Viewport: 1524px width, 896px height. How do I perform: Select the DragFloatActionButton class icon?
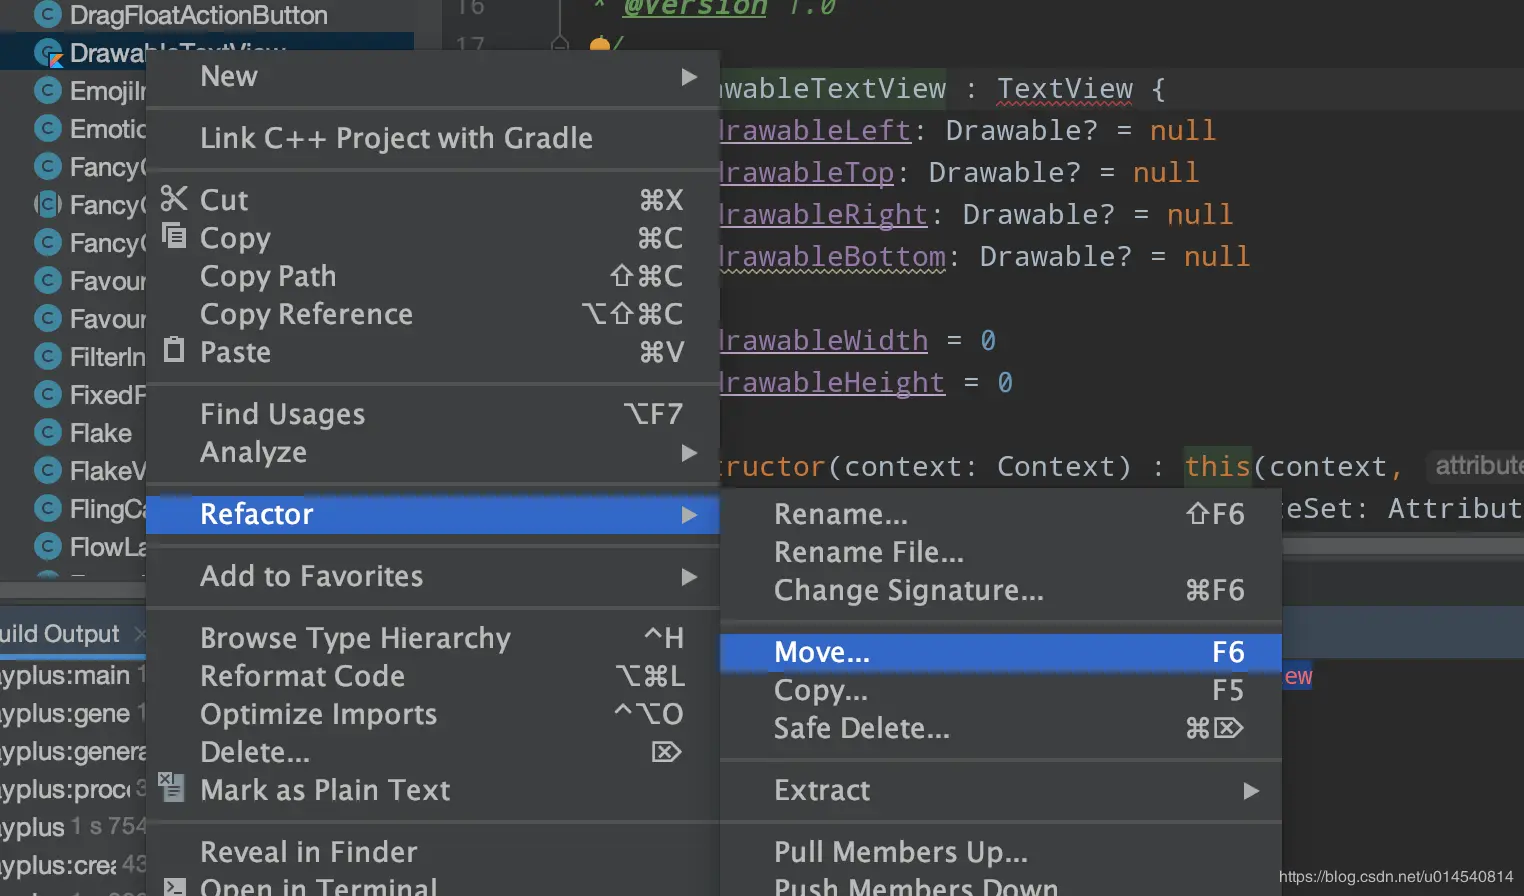pyautogui.click(x=47, y=15)
